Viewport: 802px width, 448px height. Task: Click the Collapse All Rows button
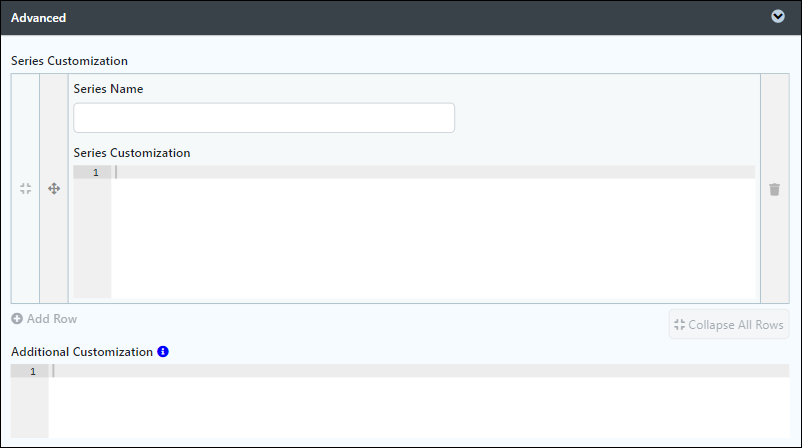[x=729, y=324]
